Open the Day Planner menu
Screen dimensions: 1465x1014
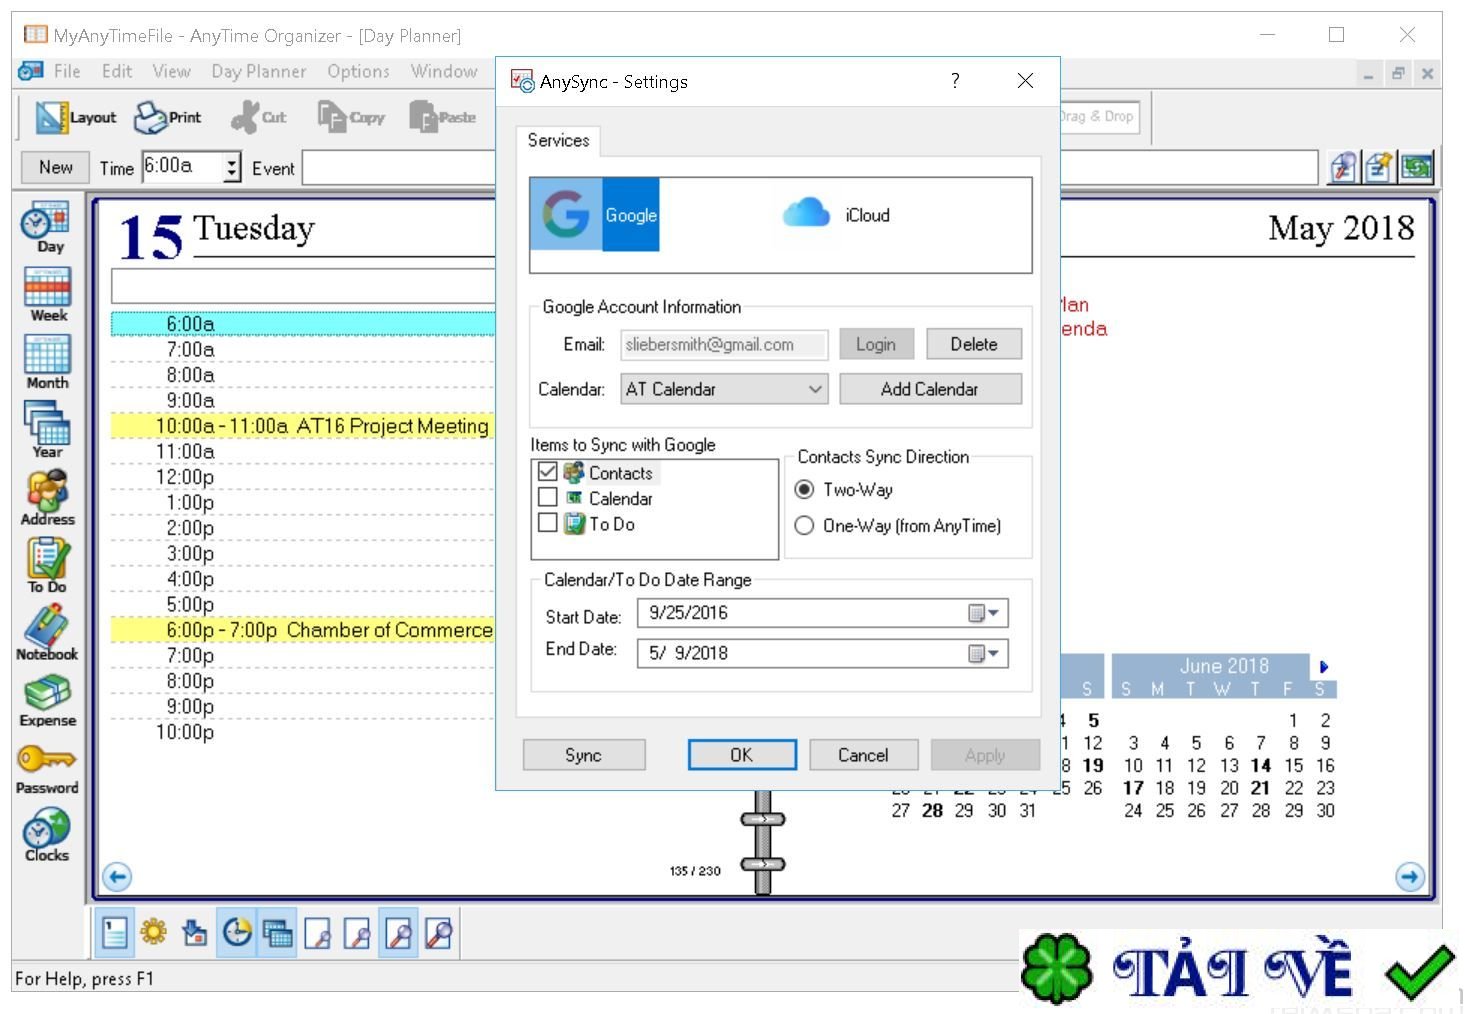259,72
